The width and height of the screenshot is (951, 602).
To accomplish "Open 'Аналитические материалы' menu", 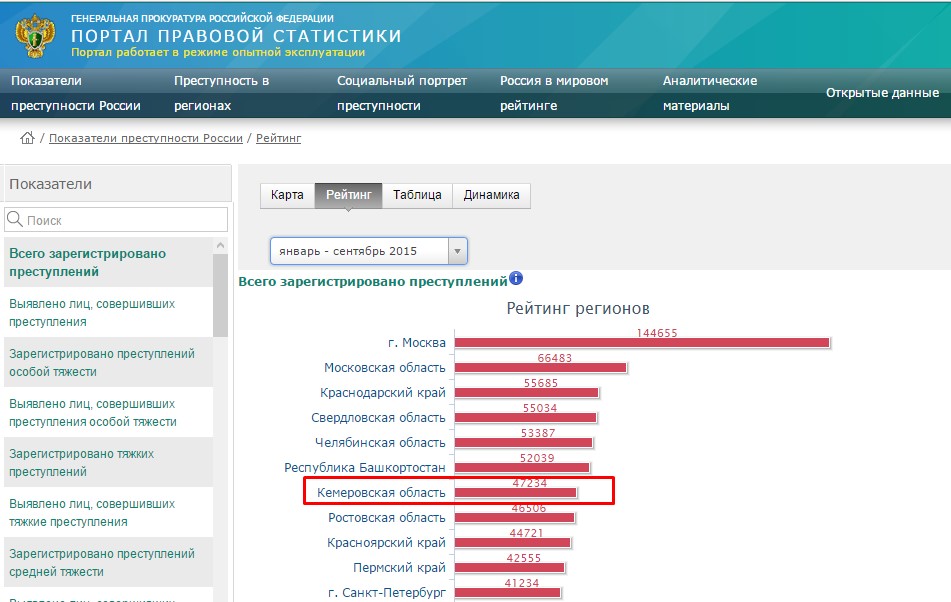I will [710, 93].
